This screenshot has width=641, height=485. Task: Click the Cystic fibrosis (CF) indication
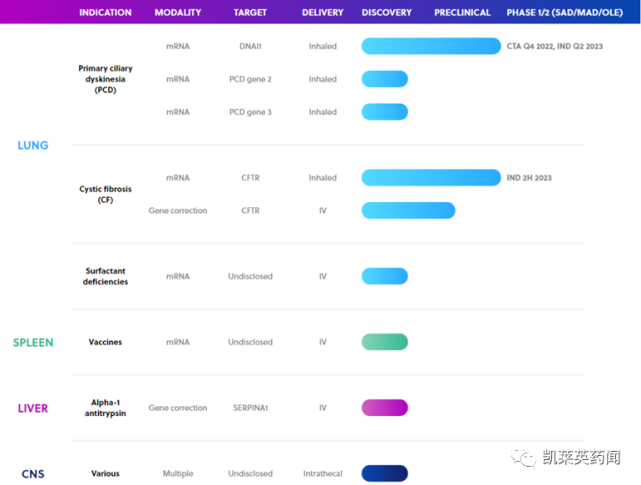tap(105, 194)
